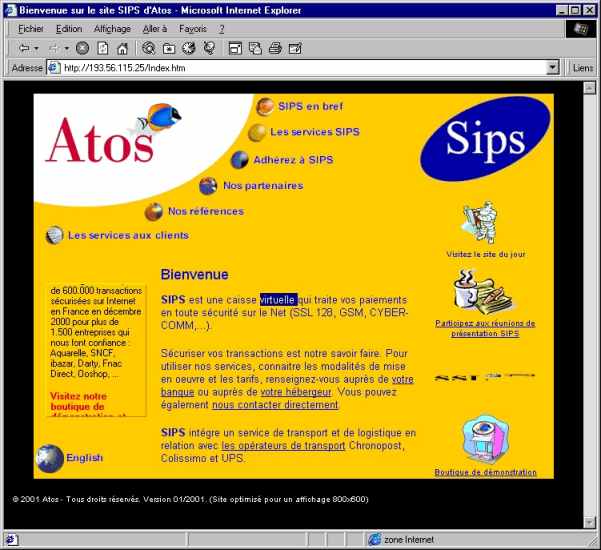
Task: Click the coffee cup and newspaper icon
Action: coord(483,292)
